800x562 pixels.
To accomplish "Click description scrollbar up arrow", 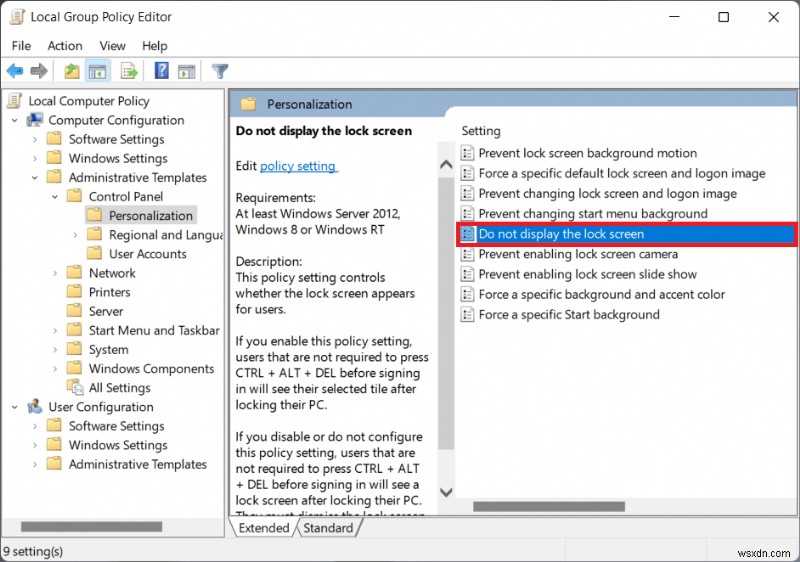I will [x=446, y=164].
